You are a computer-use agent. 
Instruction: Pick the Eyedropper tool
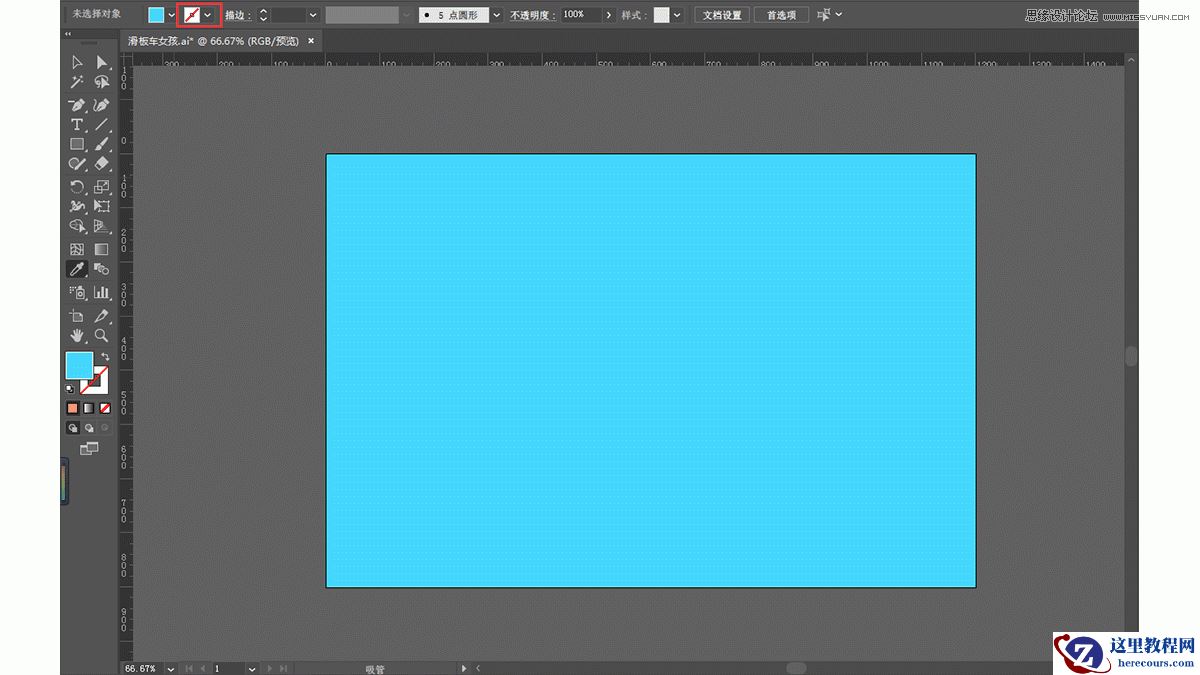click(x=77, y=269)
